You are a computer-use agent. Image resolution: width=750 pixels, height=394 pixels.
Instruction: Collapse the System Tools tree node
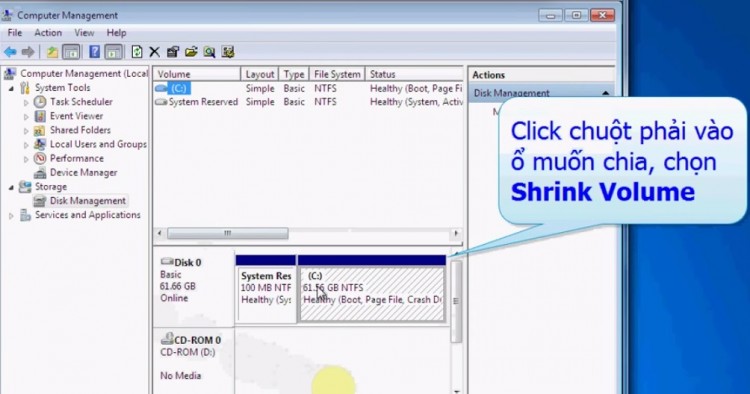11,88
